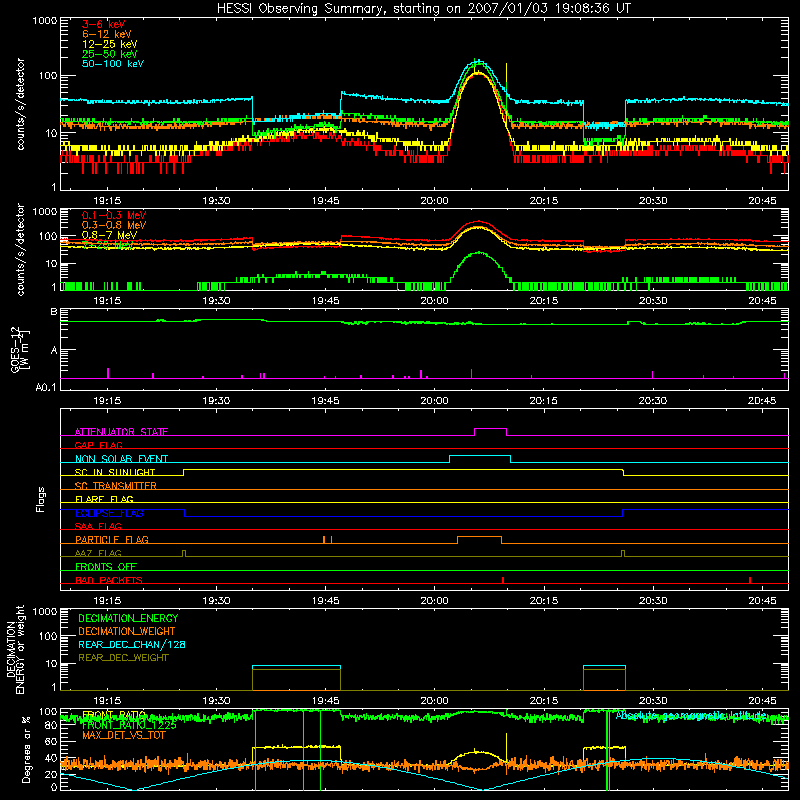The height and width of the screenshot is (800, 800).
Task: Select the ATTENUATOR_STATE flag label
Action: pos(121,432)
